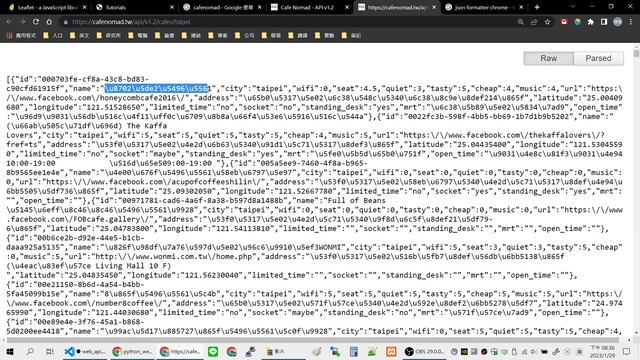Open Task View on the taskbar
This screenshot has width=640, height=360.
49,351
